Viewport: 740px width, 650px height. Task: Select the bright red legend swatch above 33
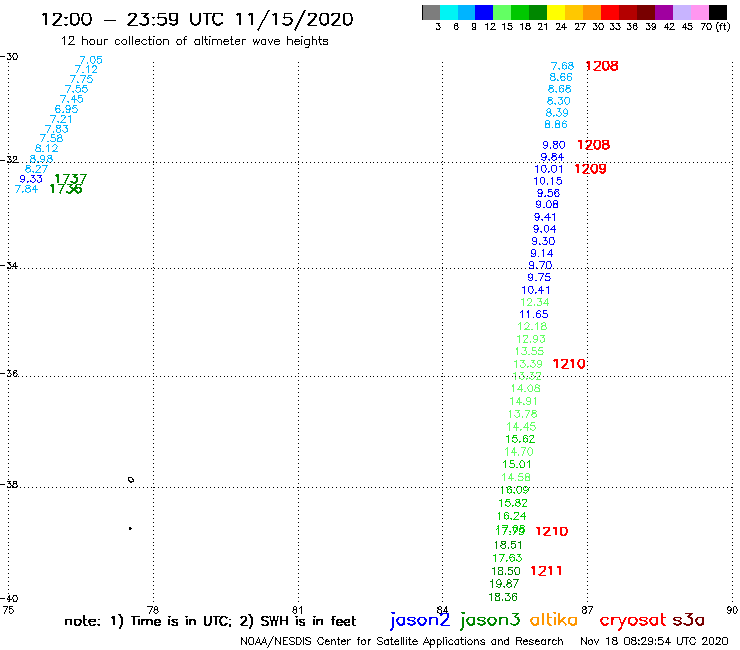(610, 12)
